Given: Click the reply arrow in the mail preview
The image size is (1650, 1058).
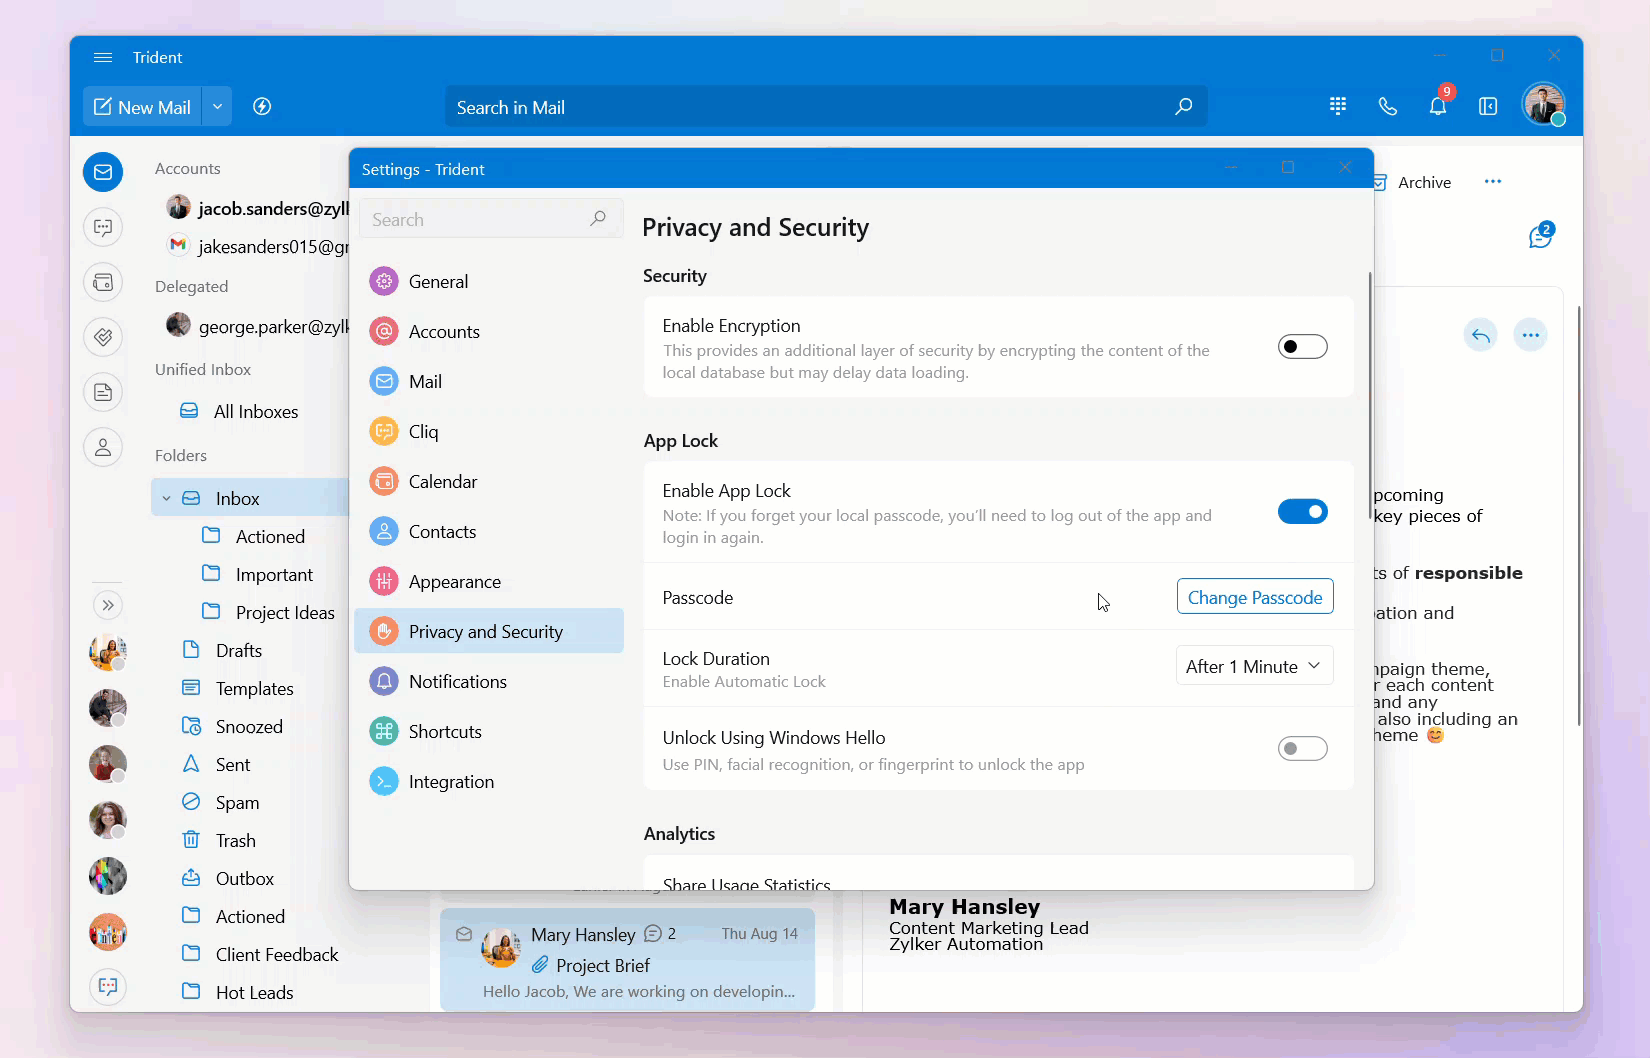Looking at the screenshot, I should pos(1481,335).
